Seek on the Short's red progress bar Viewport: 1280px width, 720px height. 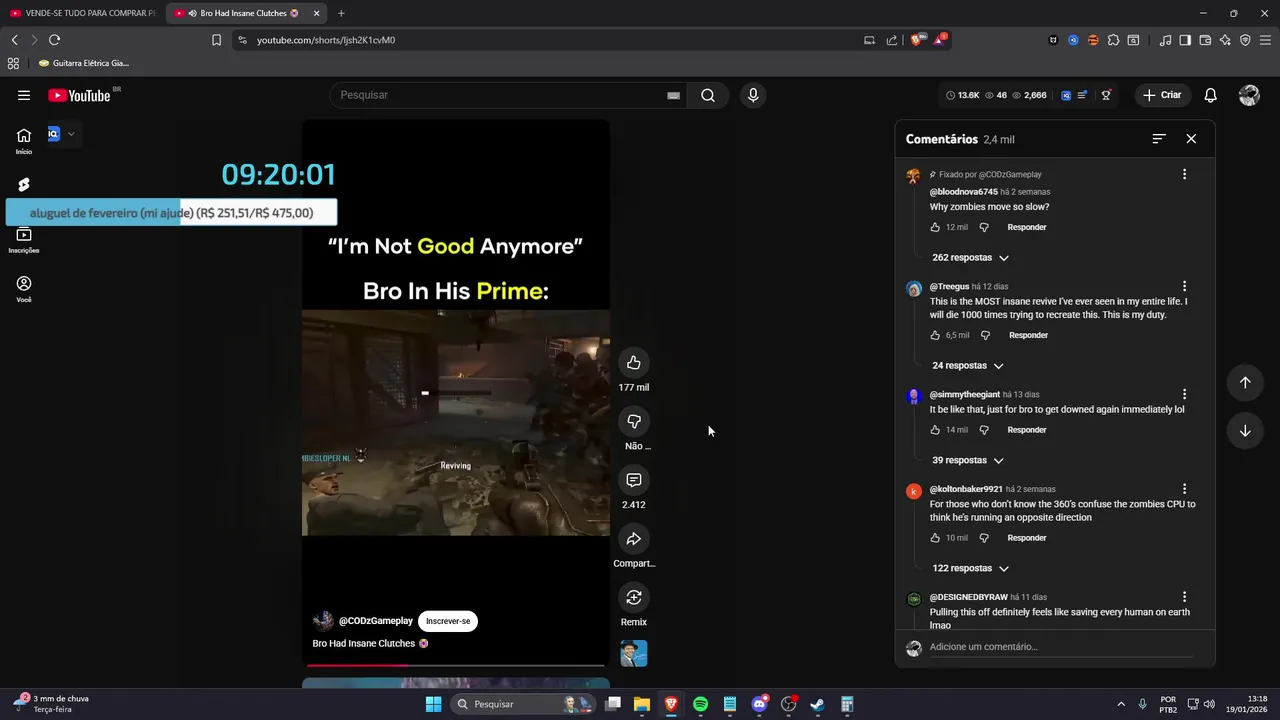point(456,664)
